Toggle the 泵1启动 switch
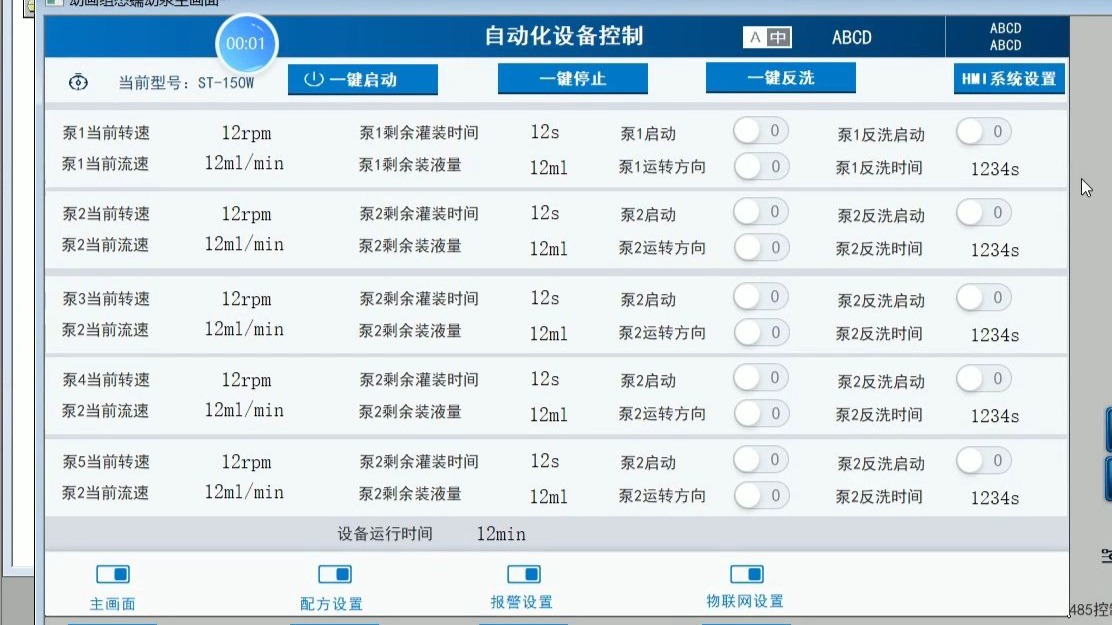The height and width of the screenshot is (625, 1112). tap(760, 131)
